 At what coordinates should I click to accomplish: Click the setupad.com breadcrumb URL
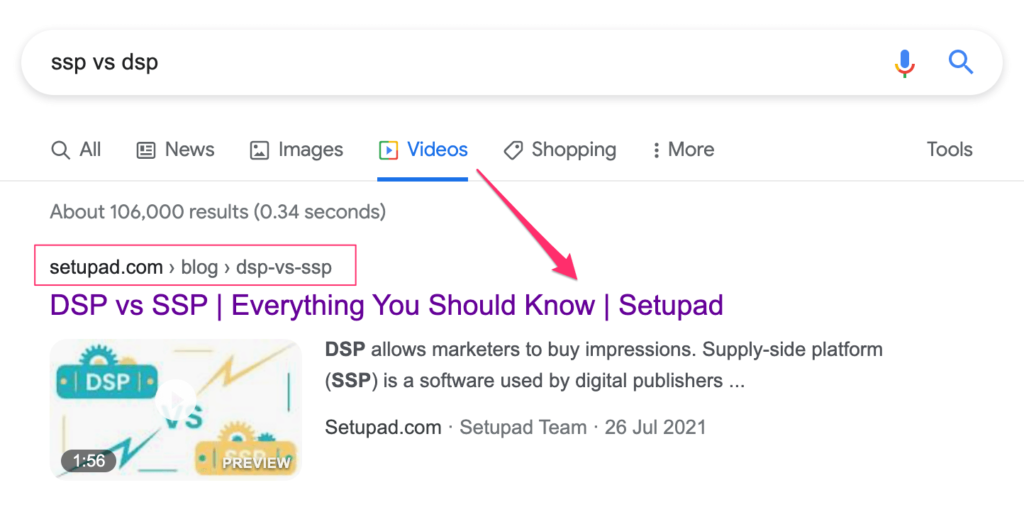click(106, 267)
